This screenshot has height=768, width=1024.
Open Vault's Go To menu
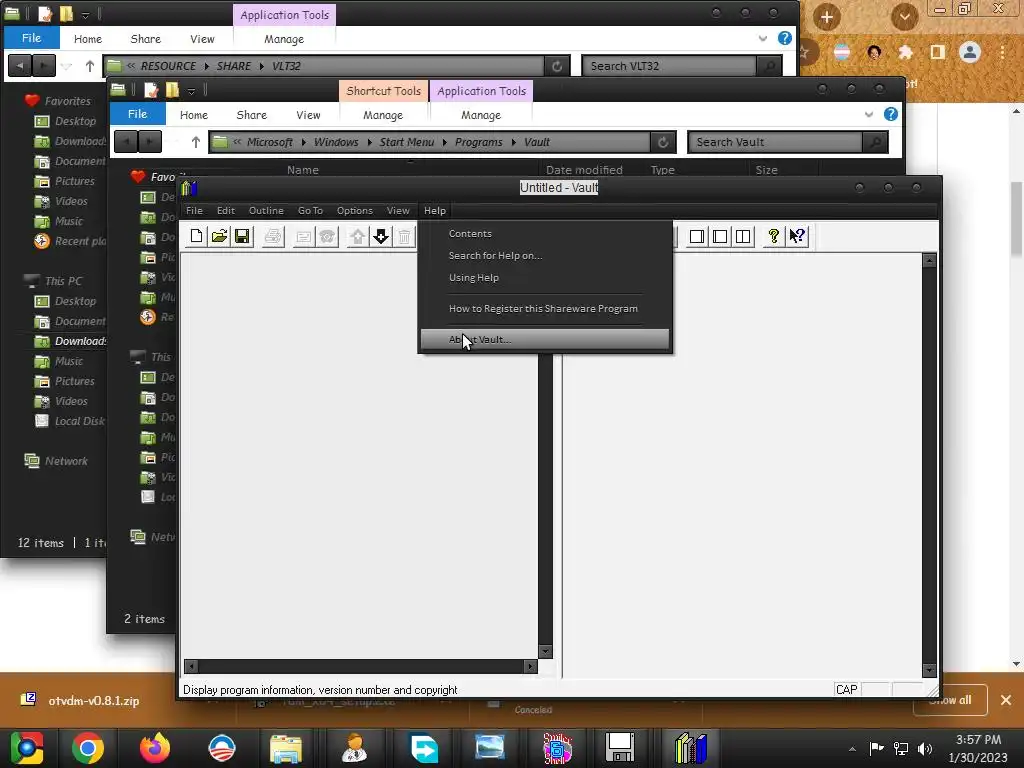pos(310,210)
